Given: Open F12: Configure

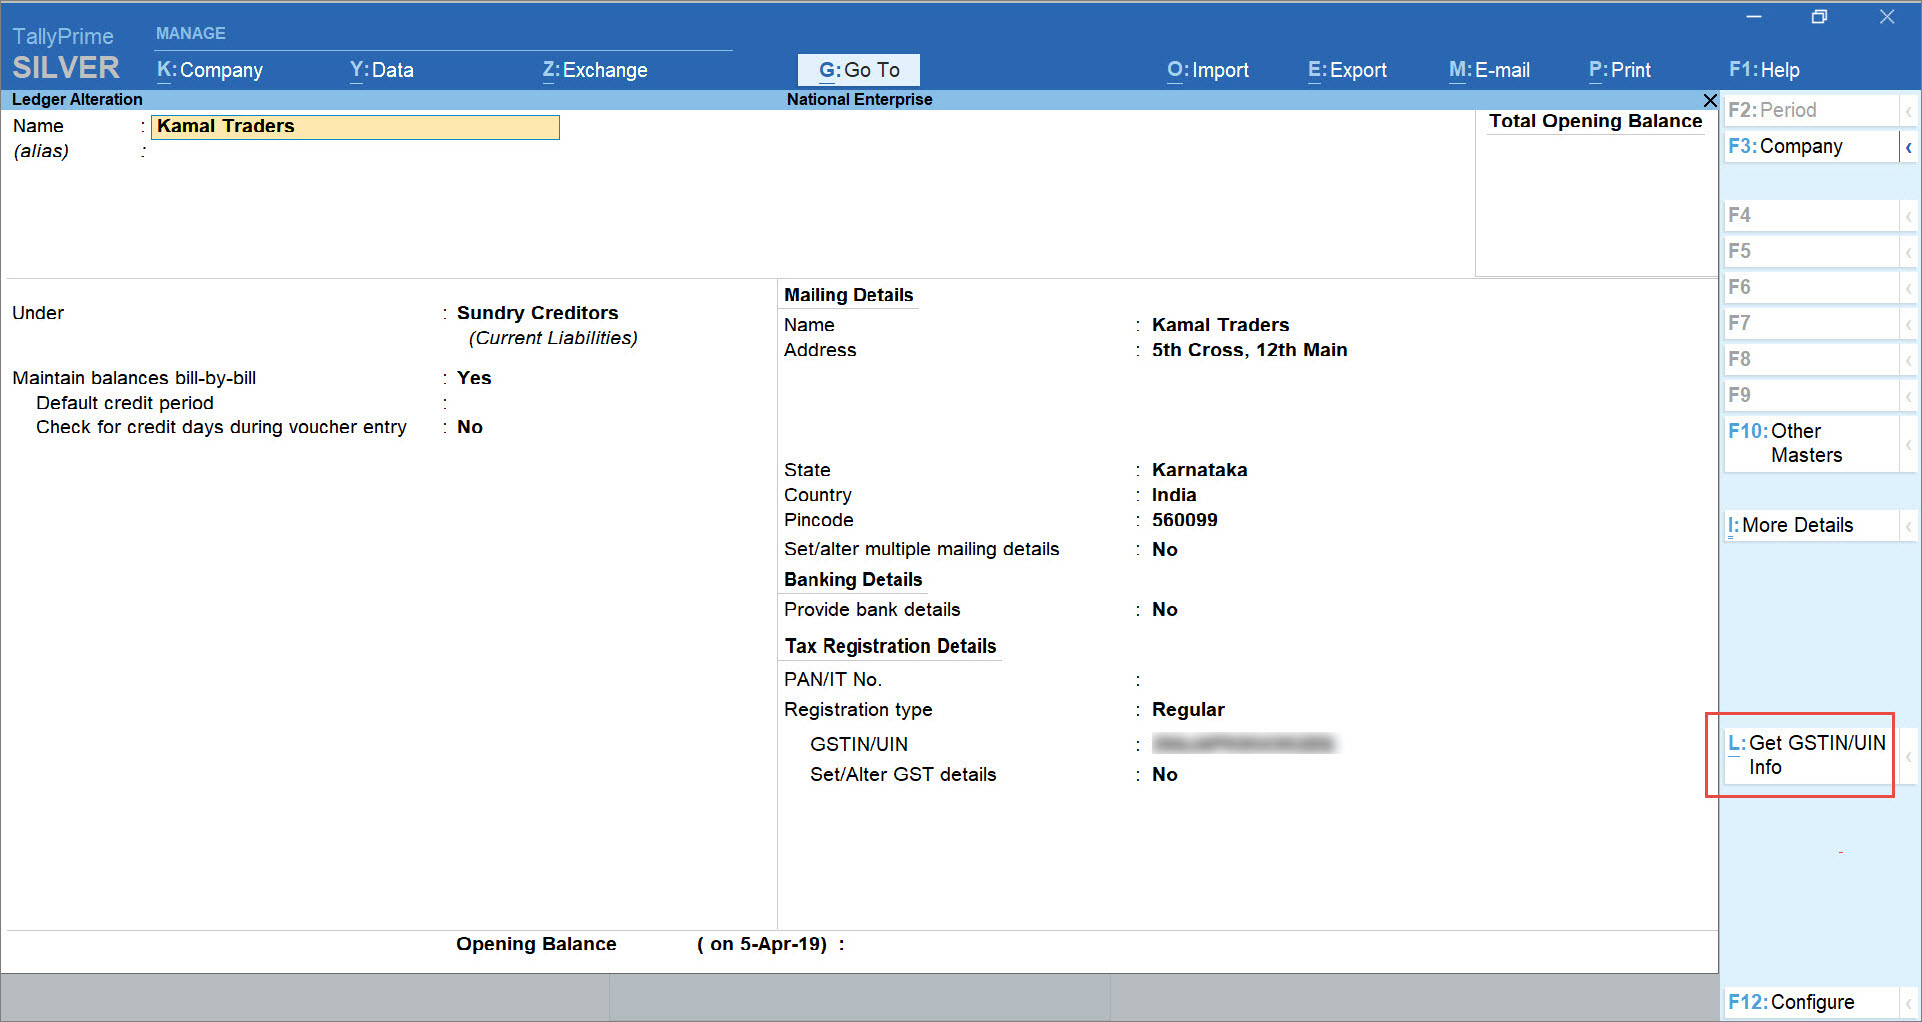Looking at the screenshot, I should click(1811, 1002).
